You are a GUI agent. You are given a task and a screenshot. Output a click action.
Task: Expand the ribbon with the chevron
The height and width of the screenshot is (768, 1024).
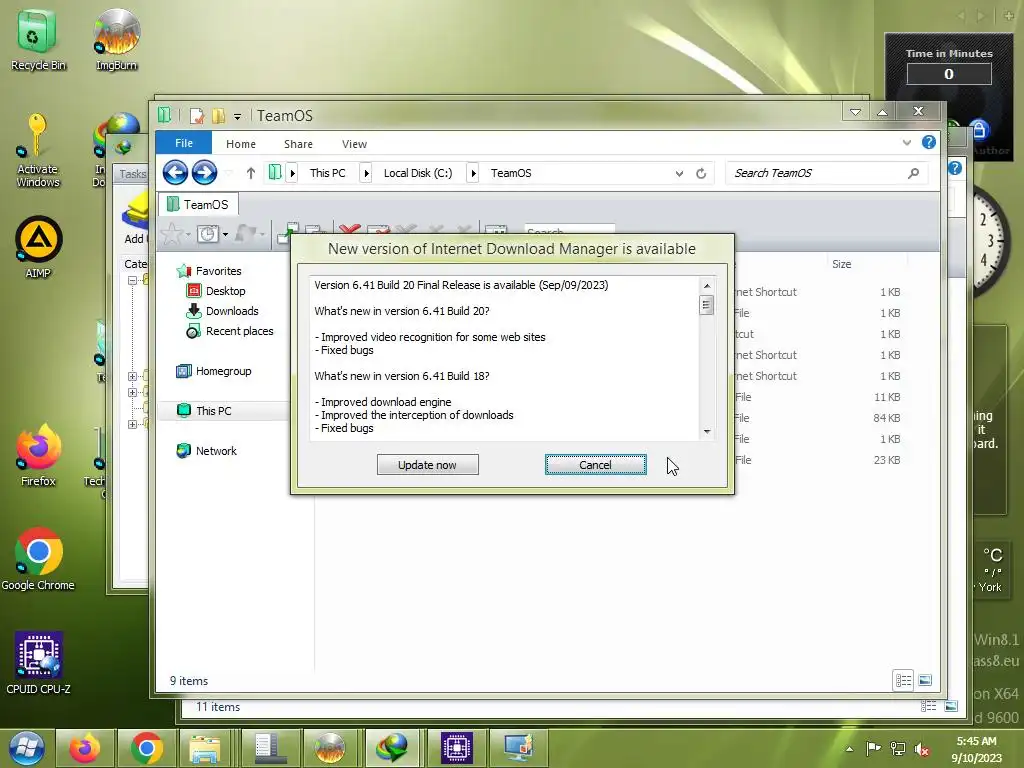point(906,142)
